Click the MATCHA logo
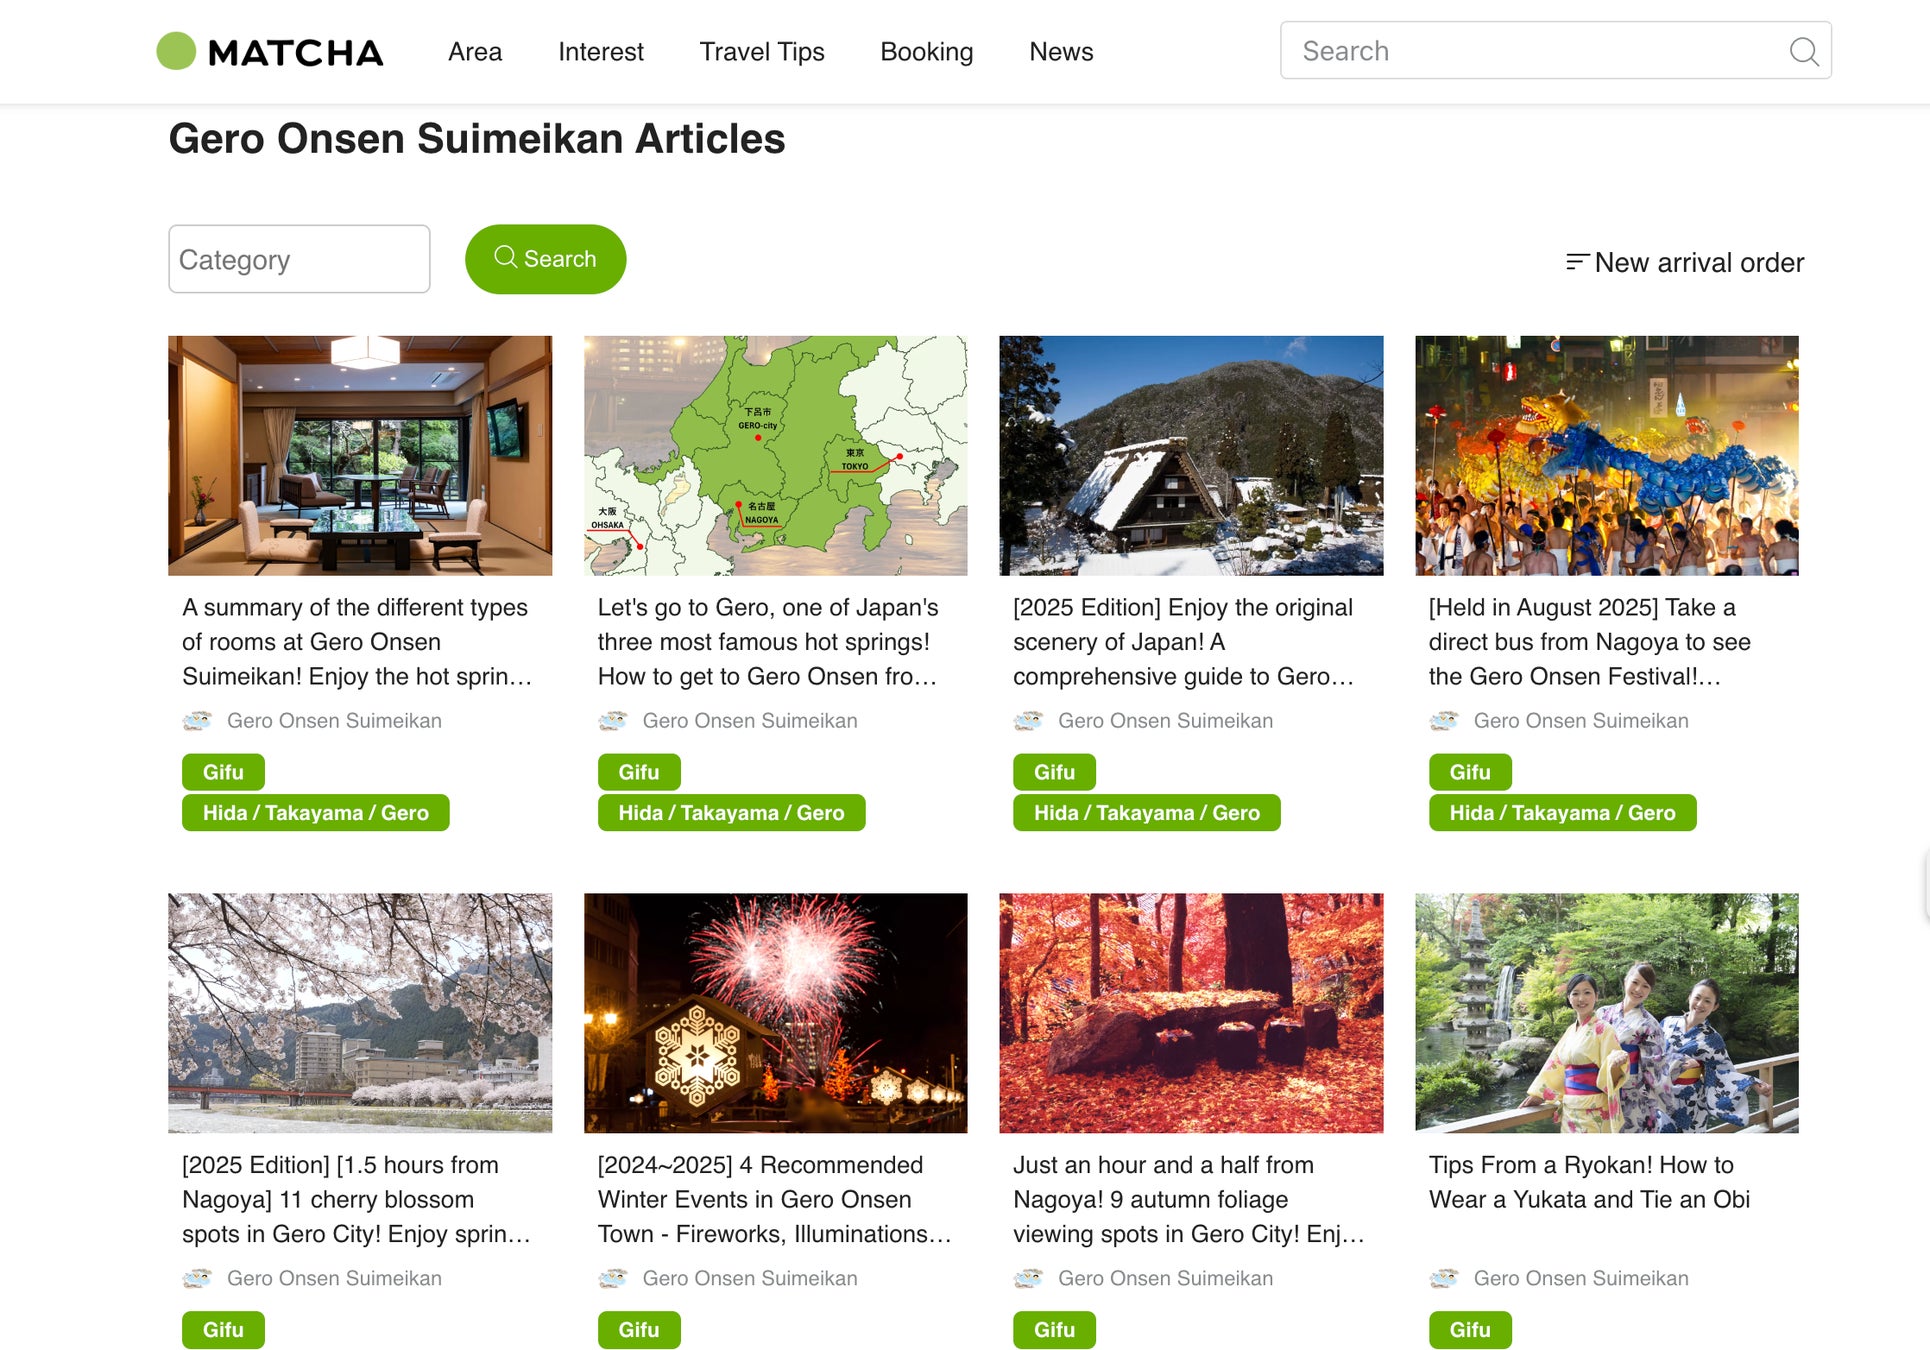The image size is (1930, 1350). [270, 52]
